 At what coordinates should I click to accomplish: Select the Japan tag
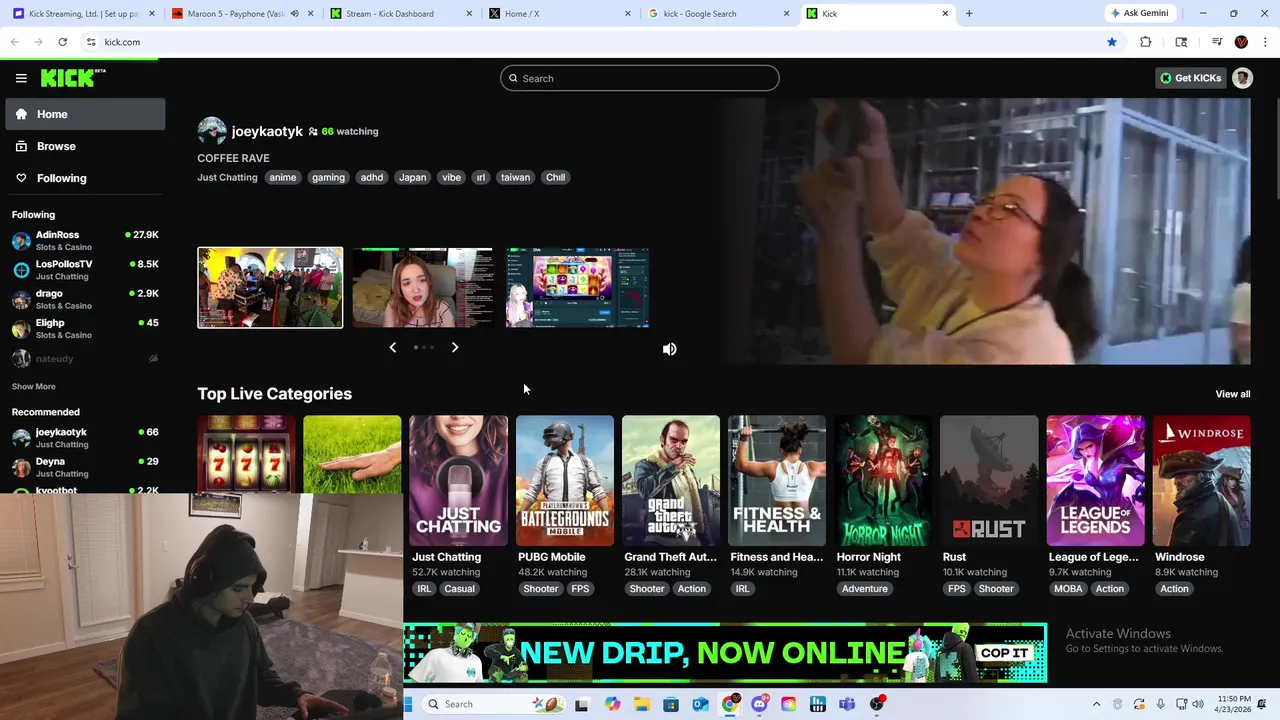point(413,177)
